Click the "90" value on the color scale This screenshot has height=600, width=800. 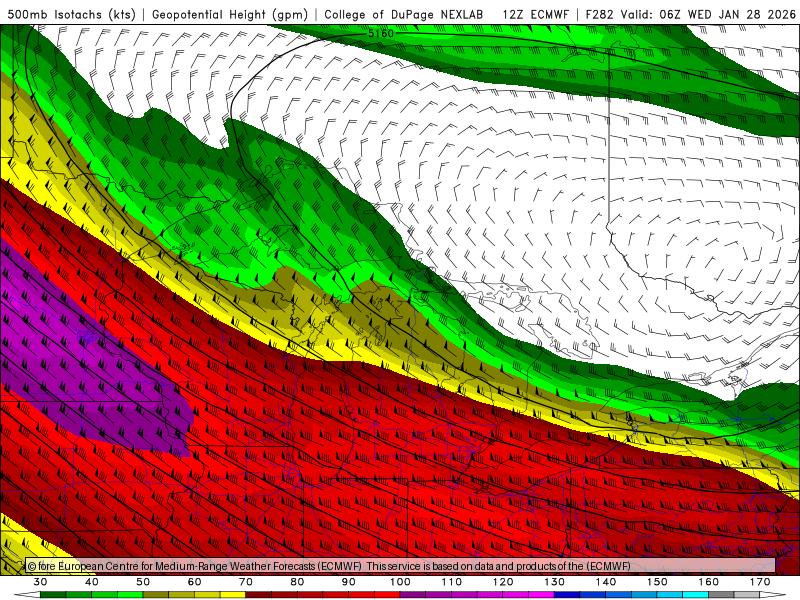348,582
